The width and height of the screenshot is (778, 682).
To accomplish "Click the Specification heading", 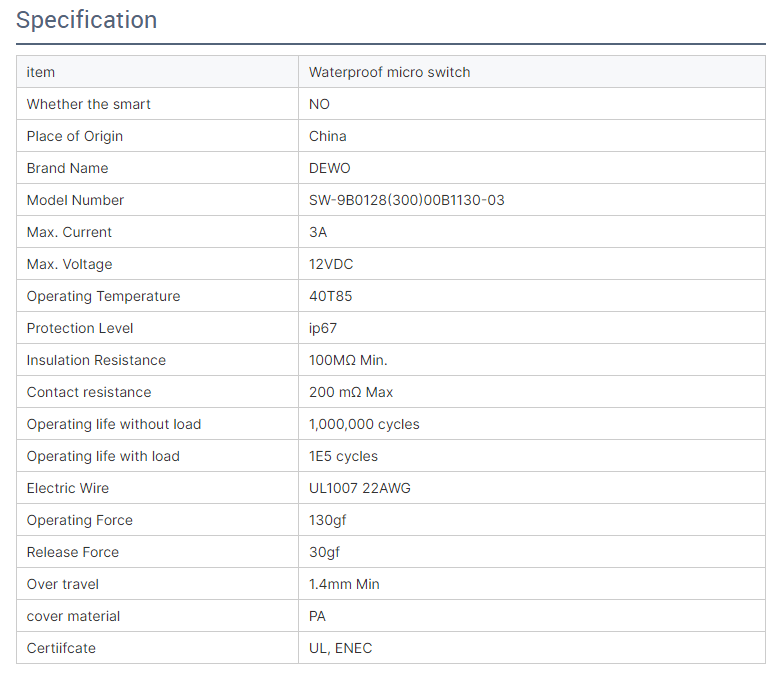I will (x=87, y=20).
